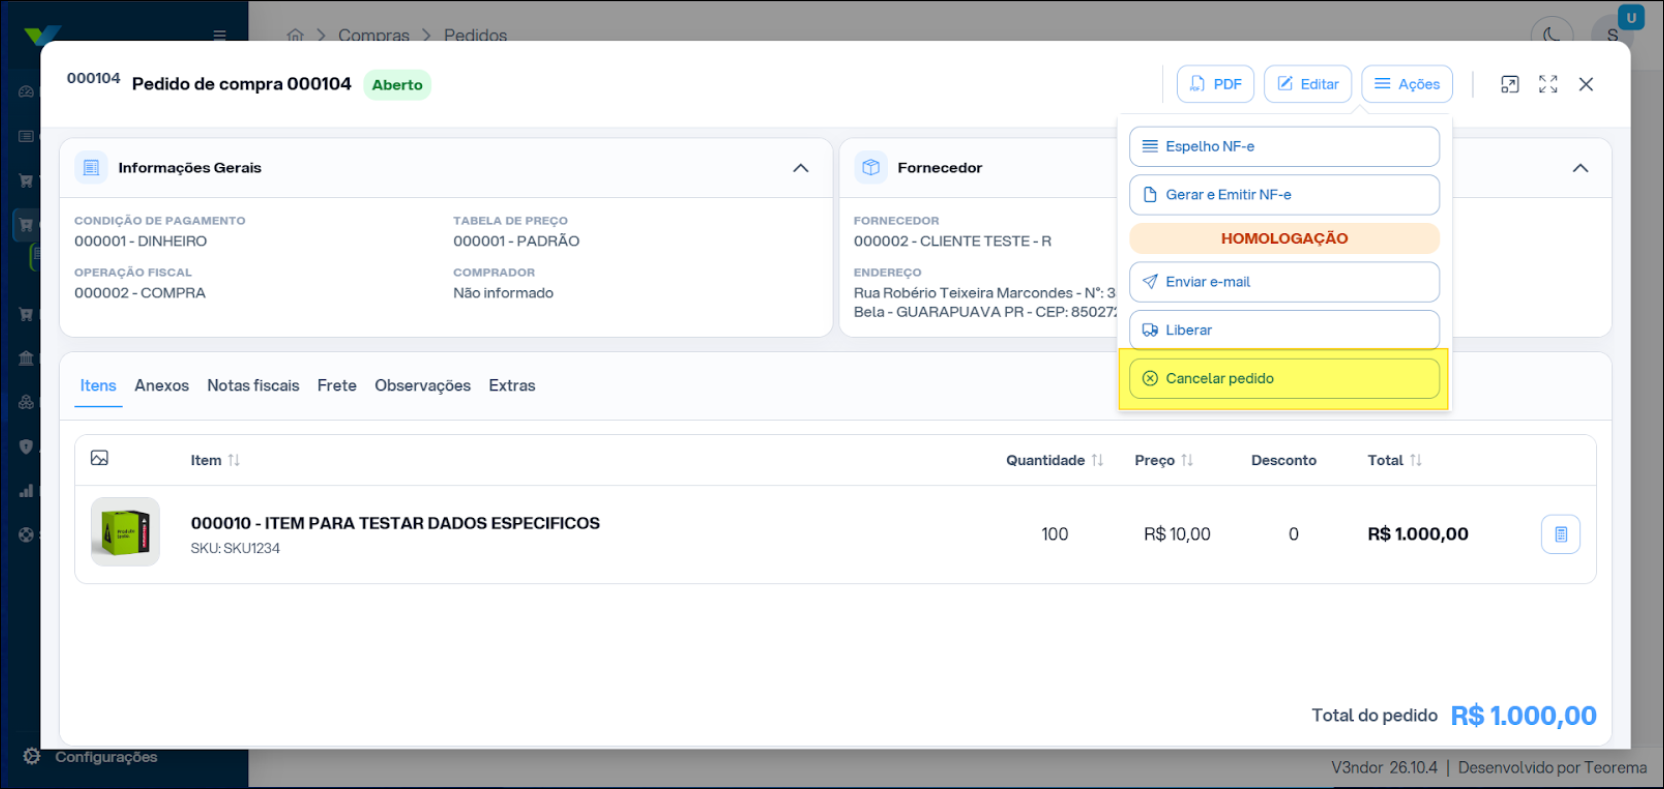The width and height of the screenshot is (1664, 789).
Task: Click the Aberto status badge
Action: 397,85
